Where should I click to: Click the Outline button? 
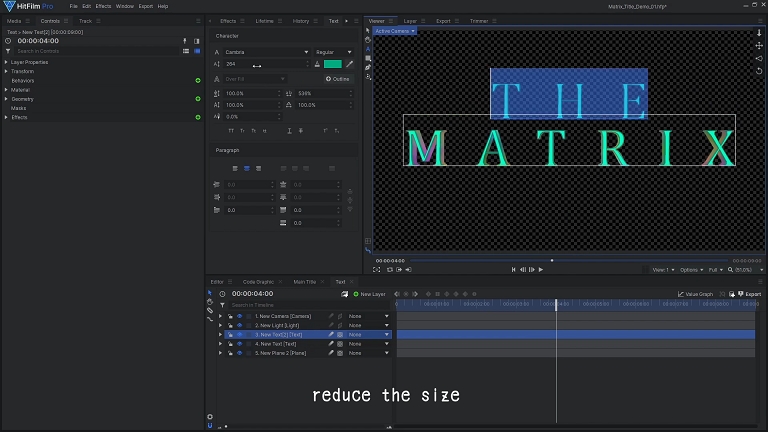[x=338, y=78]
